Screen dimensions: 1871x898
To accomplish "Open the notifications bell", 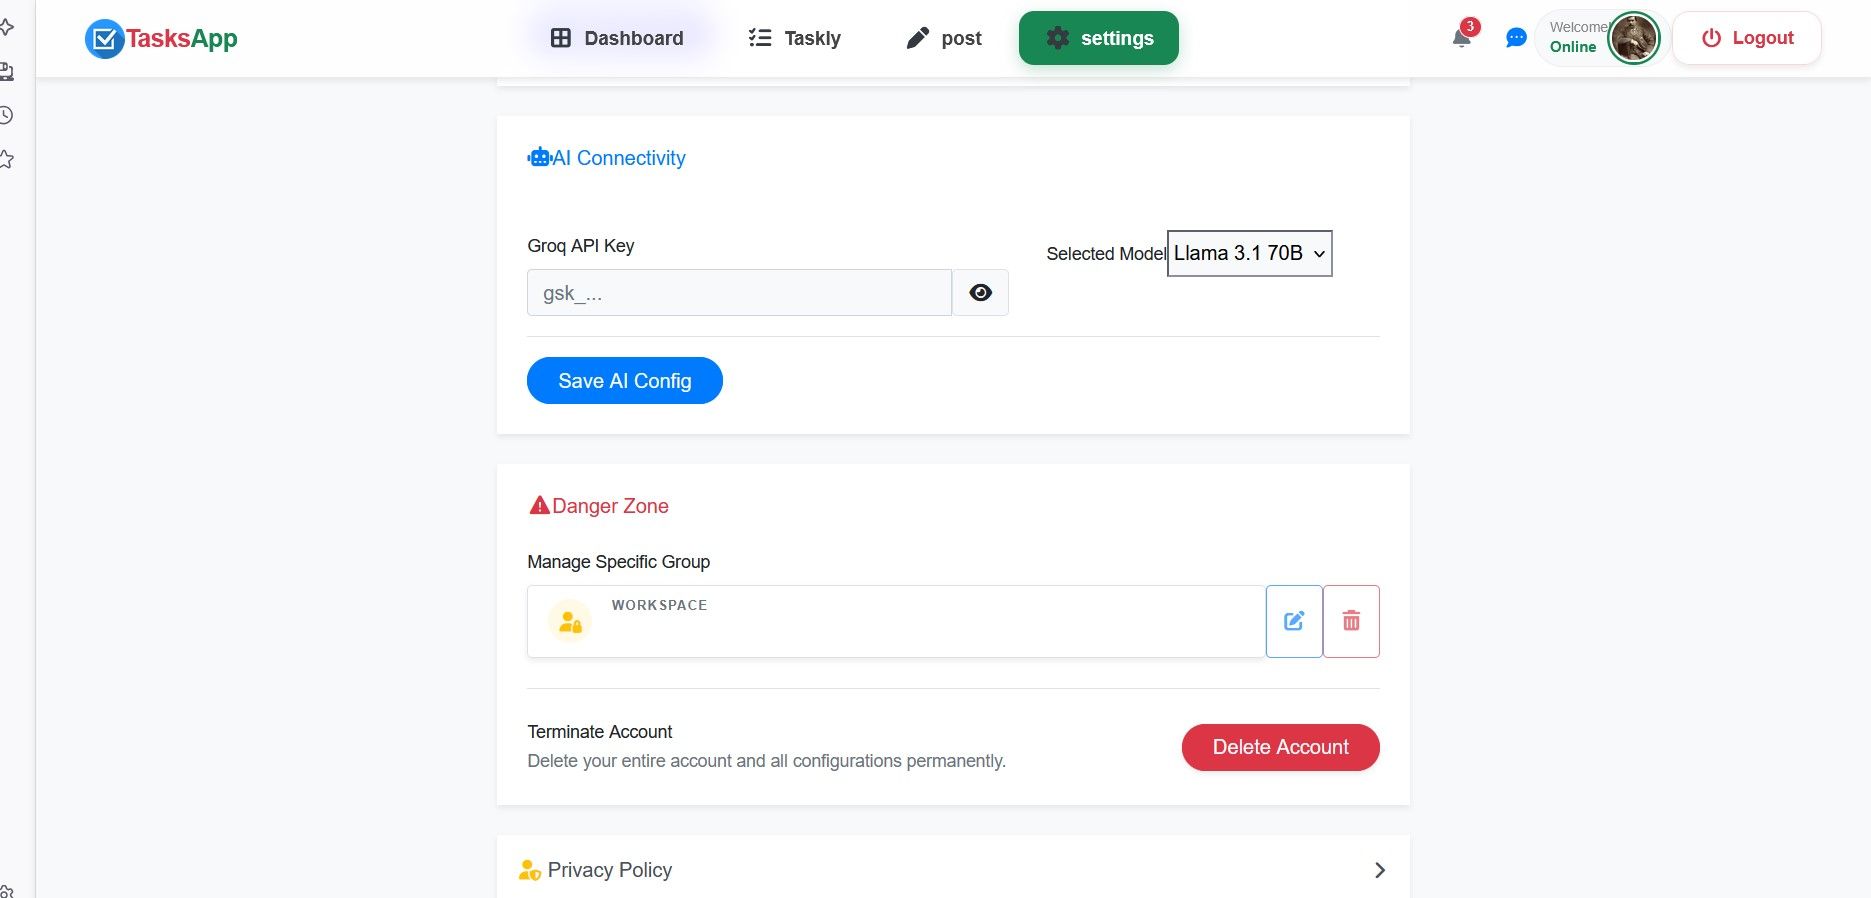I will [1461, 38].
